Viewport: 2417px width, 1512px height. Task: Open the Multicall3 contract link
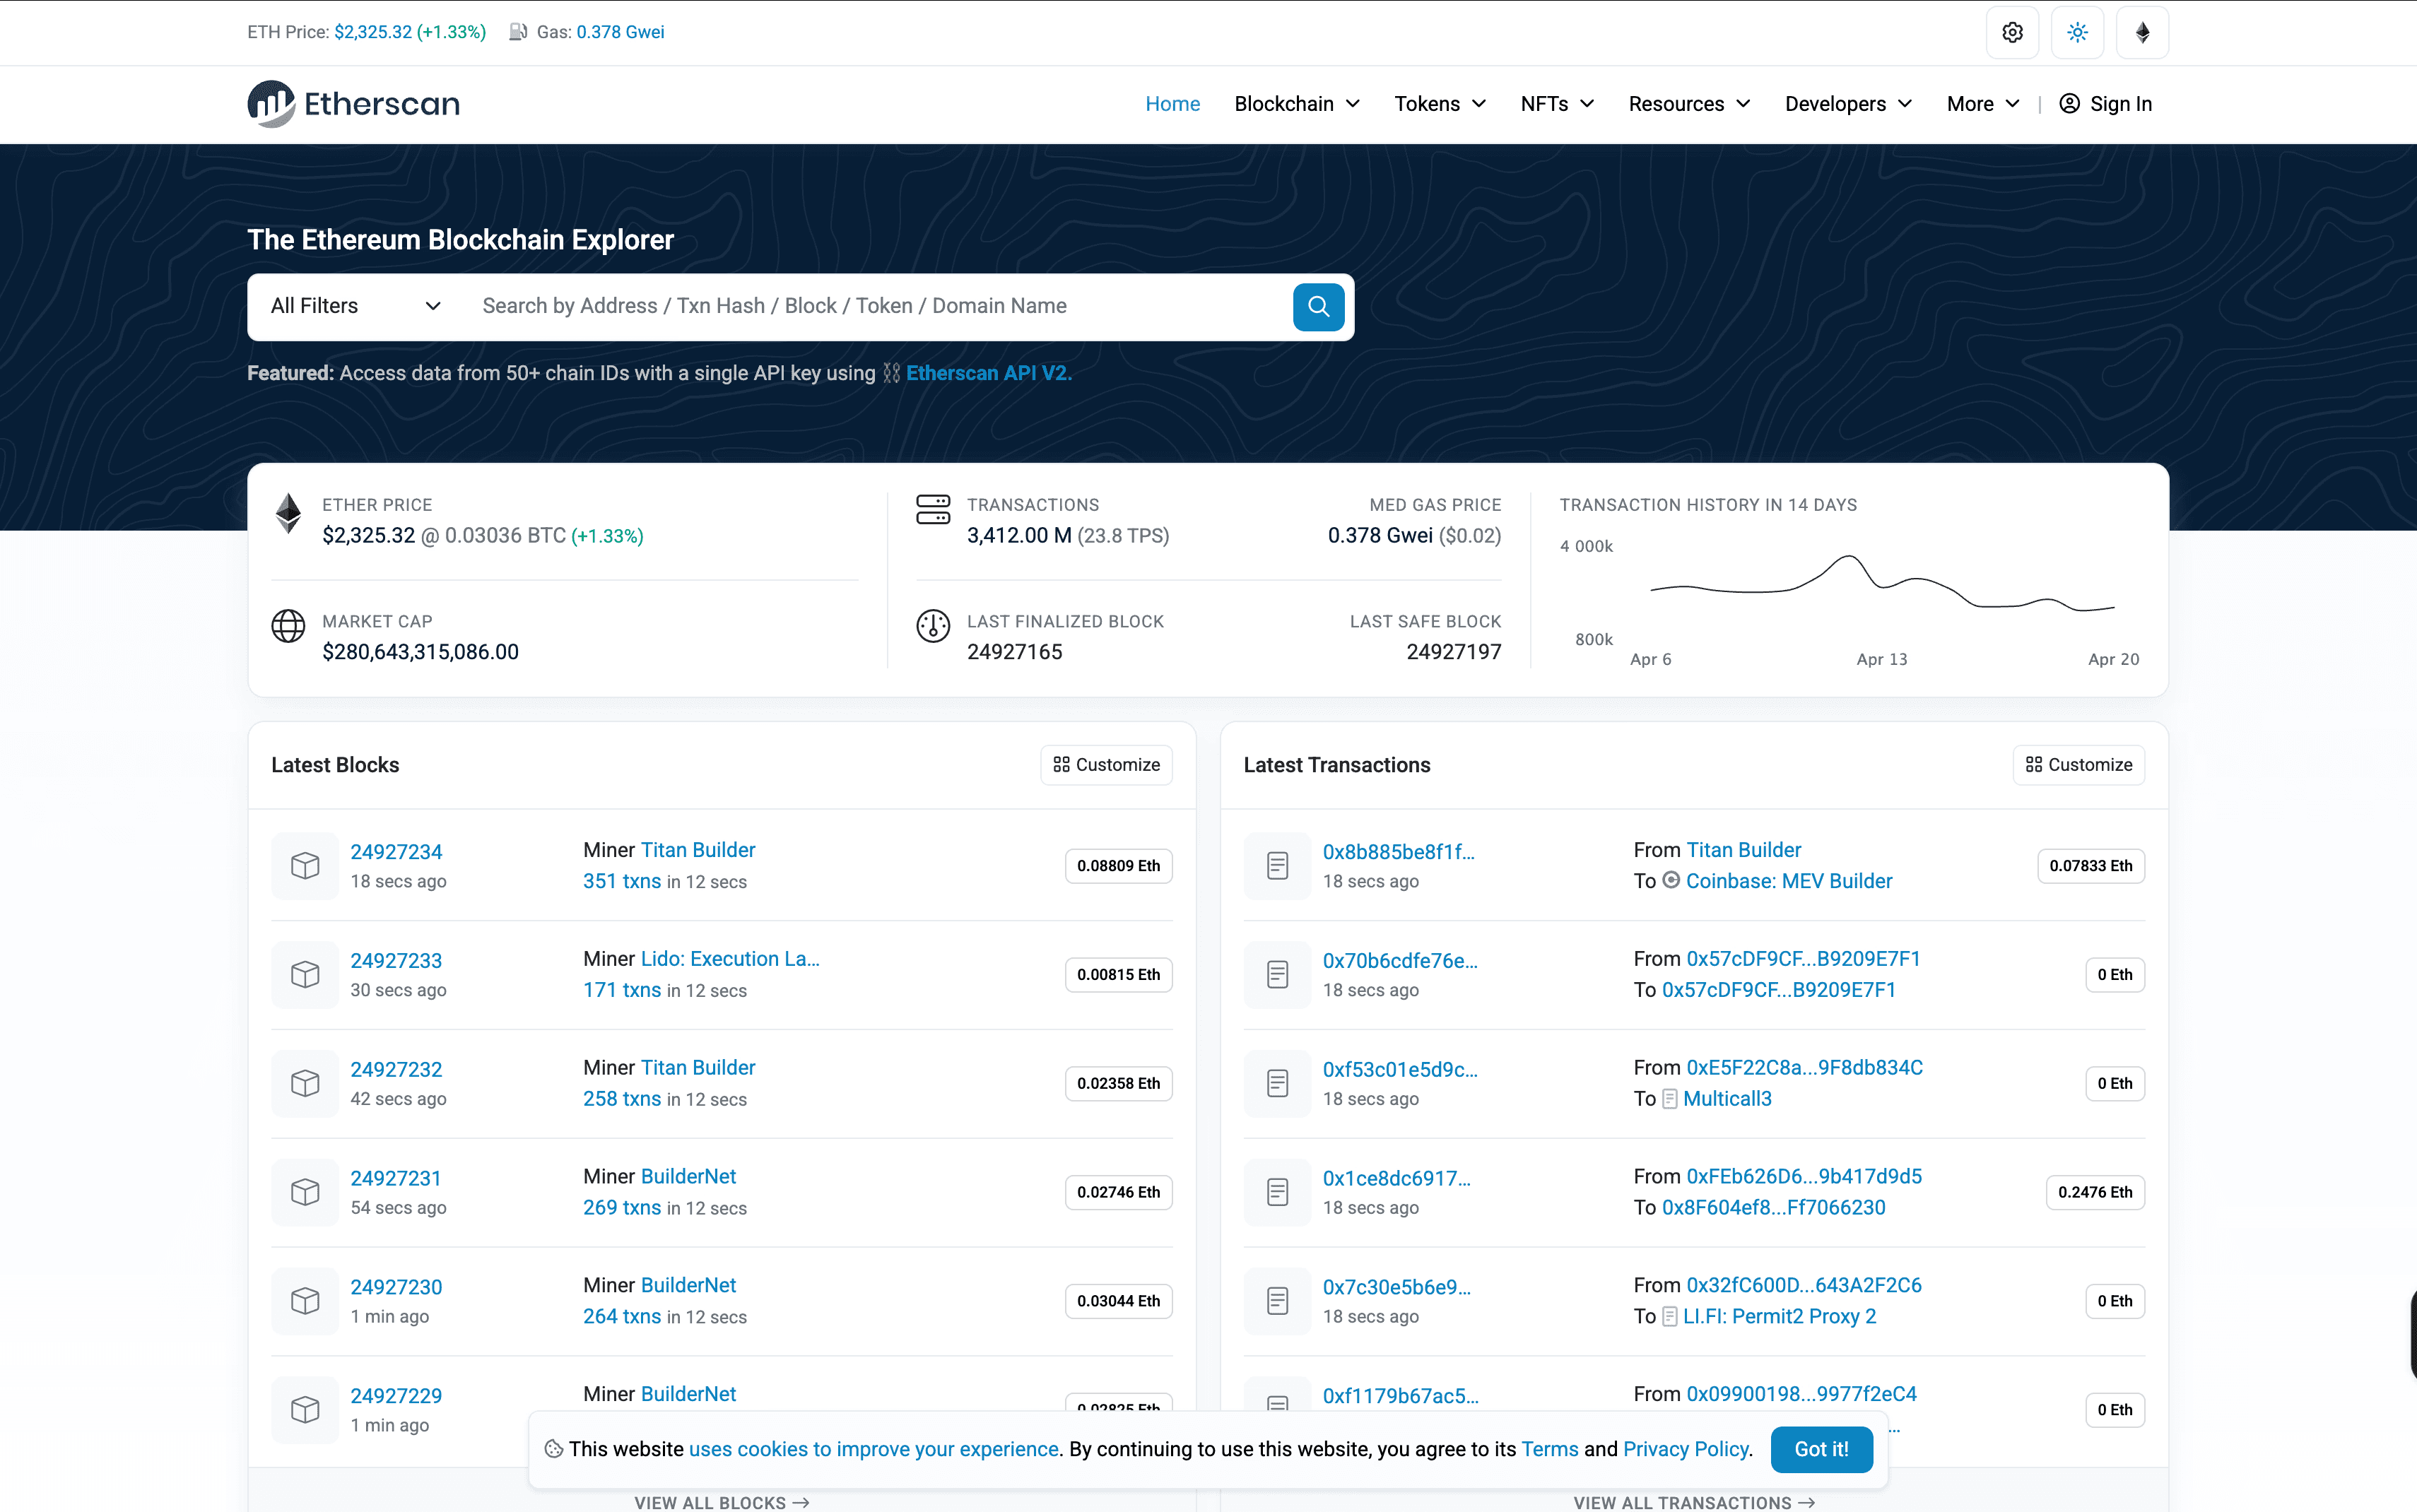[1727, 1099]
